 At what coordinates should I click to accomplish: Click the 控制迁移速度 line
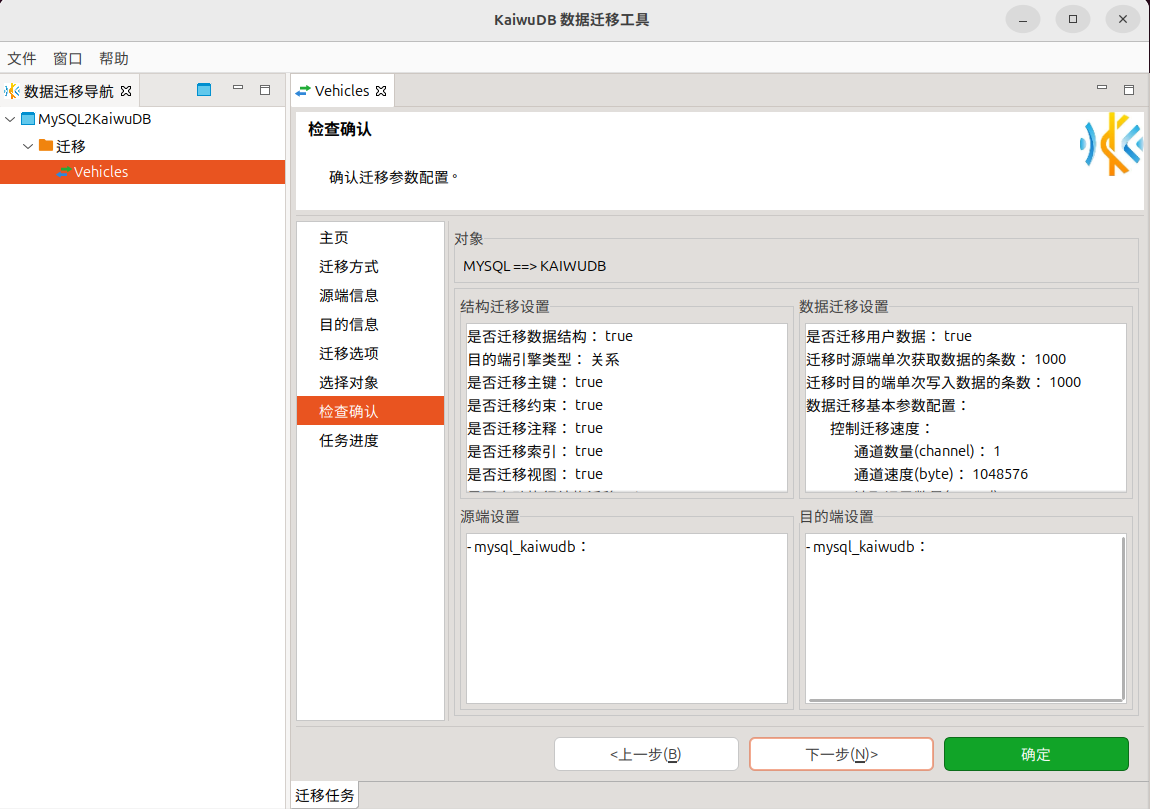tap(880, 428)
